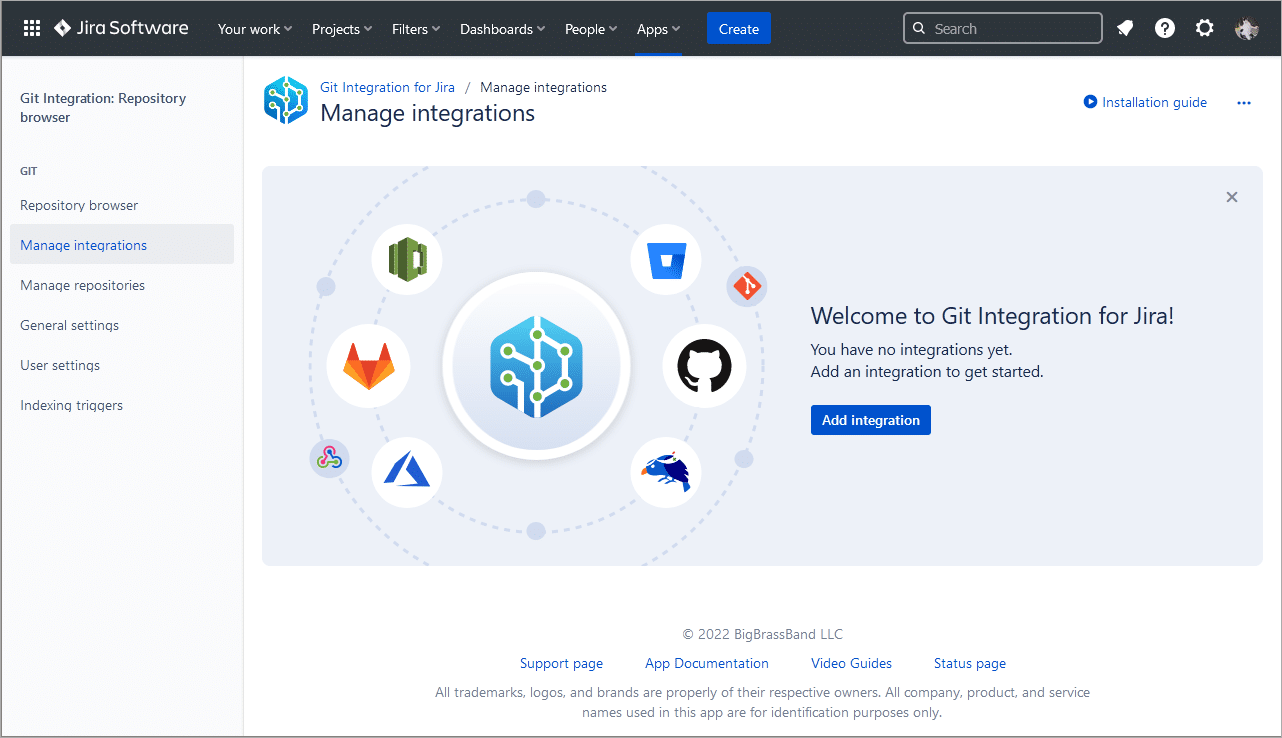1282x738 pixels.
Task: Open the app switcher grid icon
Action: tap(32, 28)
